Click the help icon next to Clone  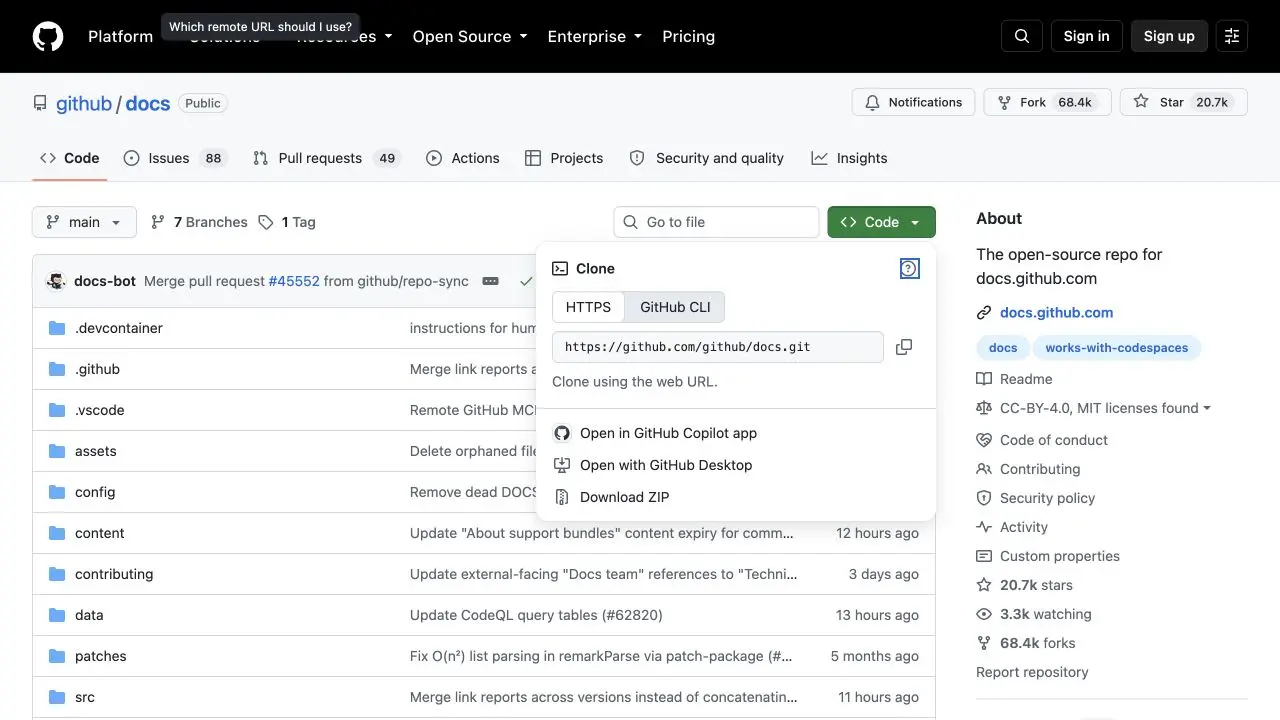pos(909,268)
